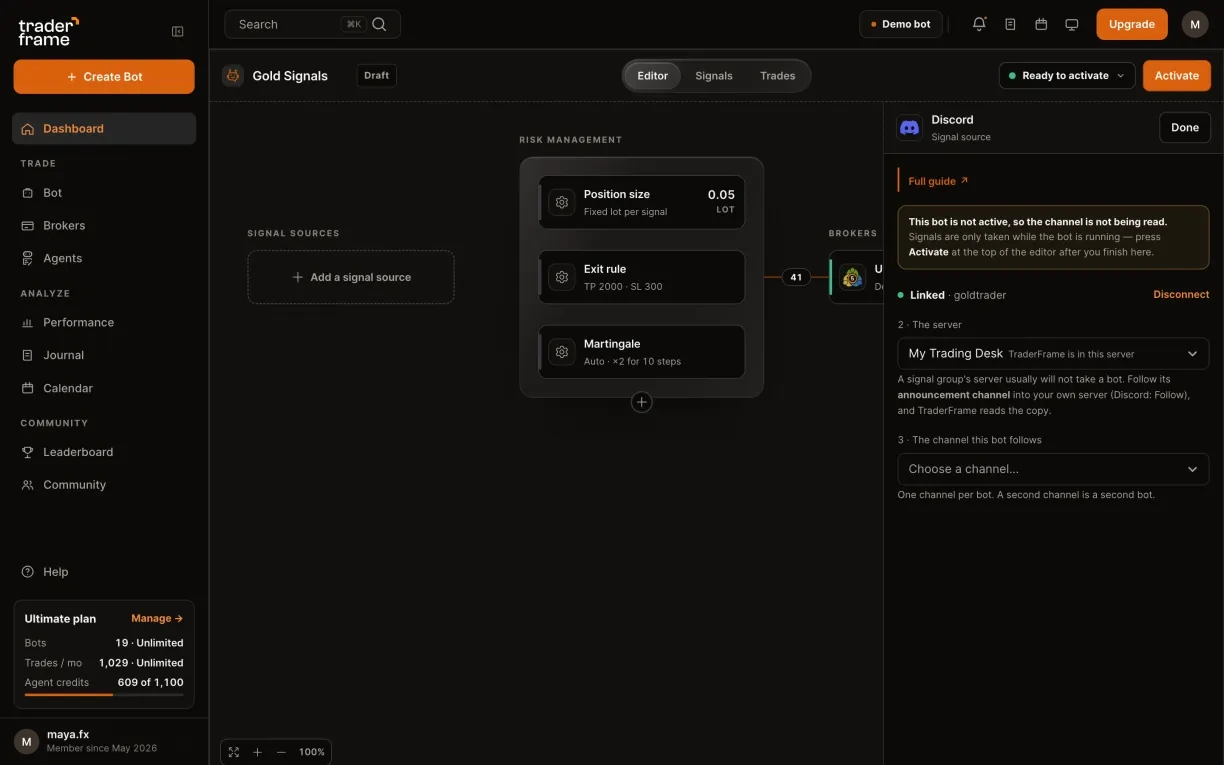This screenshot has height=765, width=1224.
Task: Open Martingale gear settings
Action: pyautogui.click(x=562, y=352)
